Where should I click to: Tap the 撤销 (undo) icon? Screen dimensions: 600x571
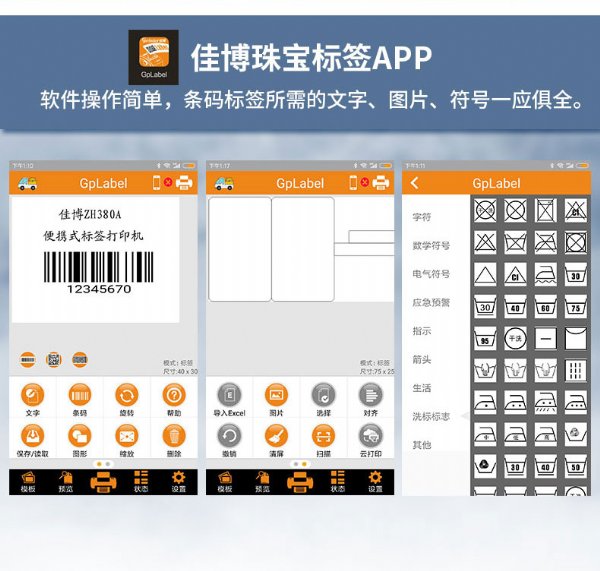229,436
